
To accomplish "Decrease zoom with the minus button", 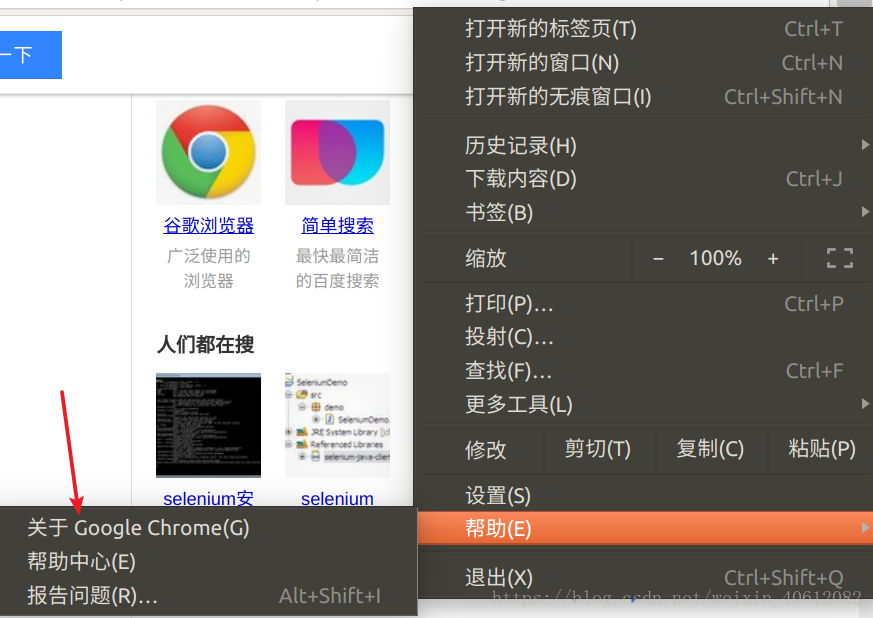I will [x=658, y=258].
